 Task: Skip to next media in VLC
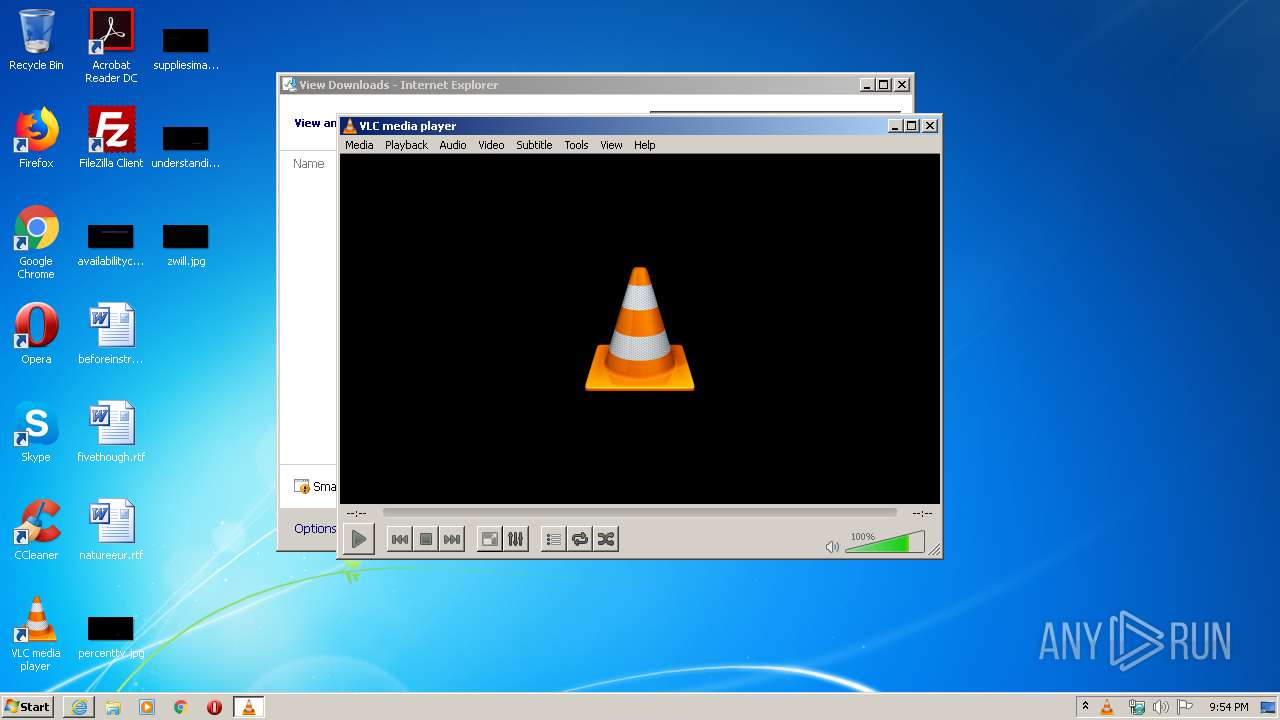coord(452,539)
